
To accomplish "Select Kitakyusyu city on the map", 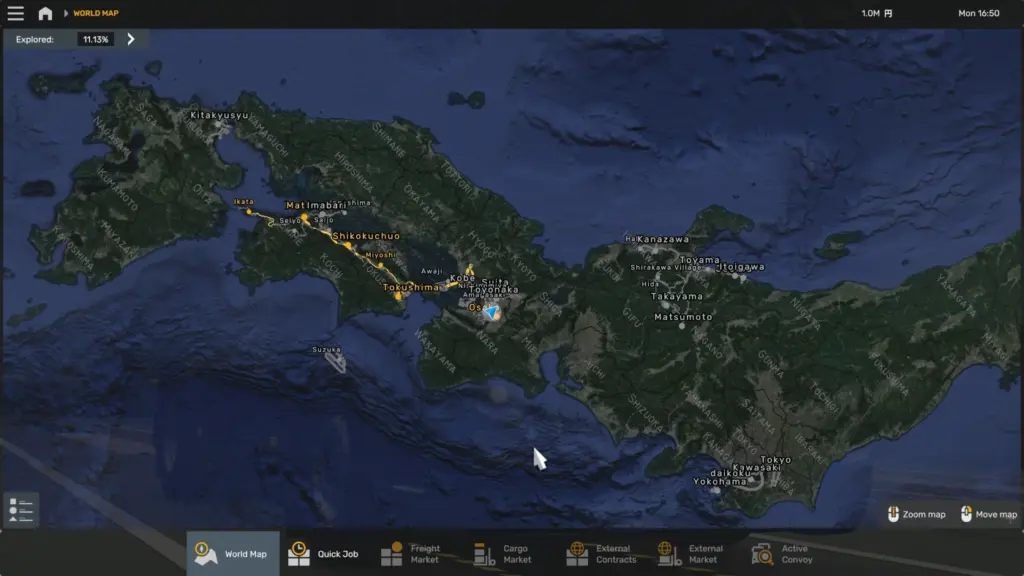I will (219, 115).
